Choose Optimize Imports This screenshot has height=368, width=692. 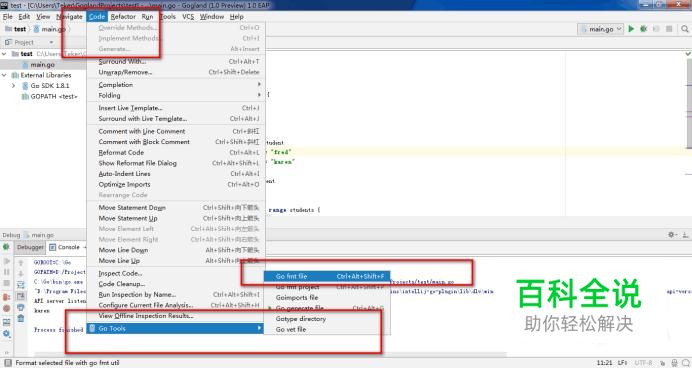coord(176,184)
